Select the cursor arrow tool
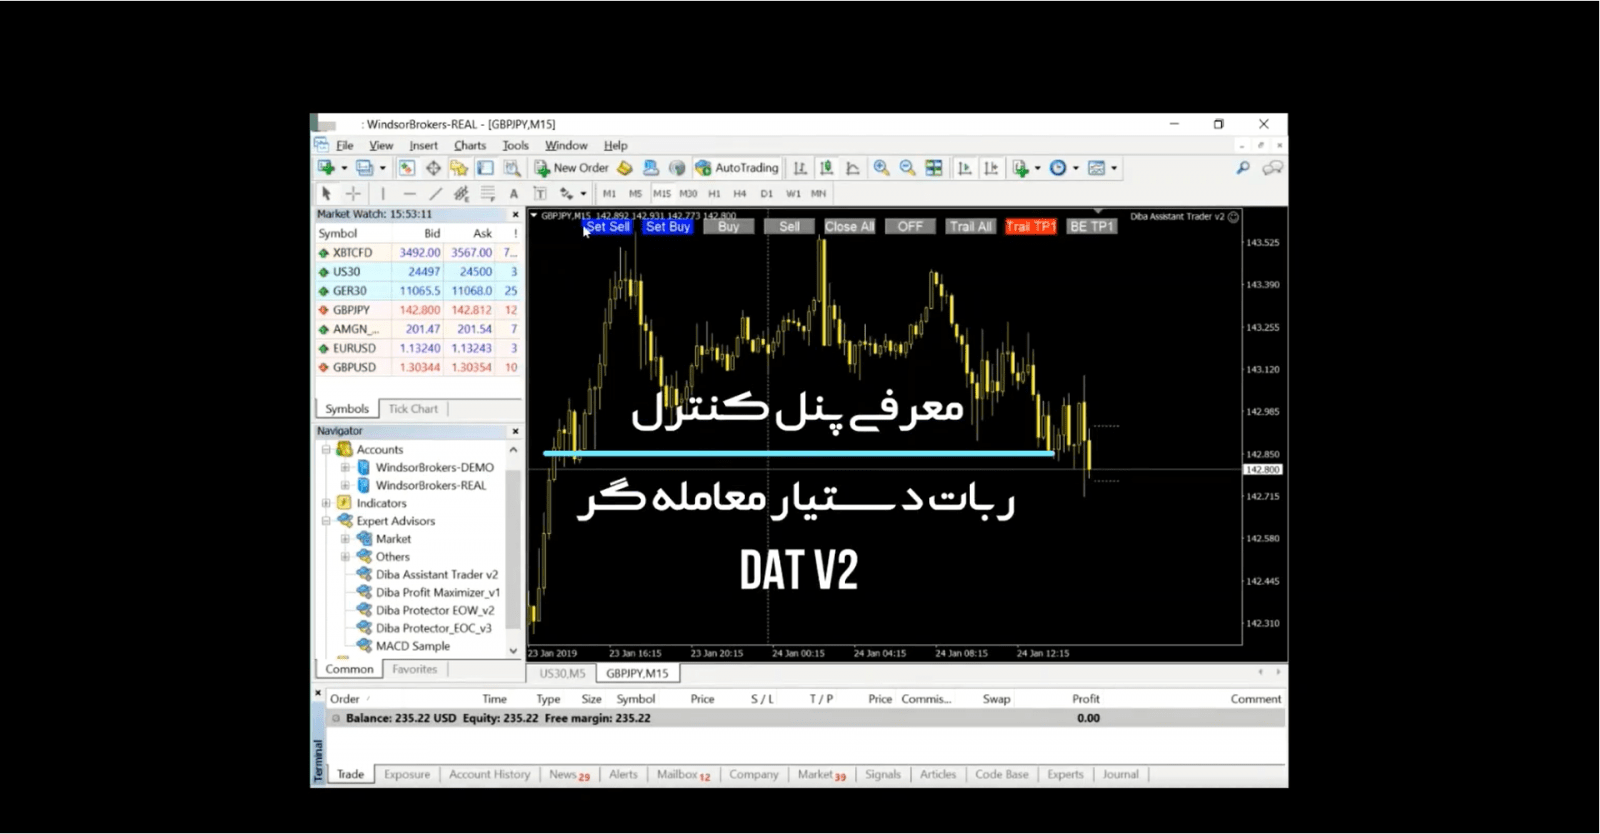The width and height of the screenshot is (1600, 834). coord(325,194)
